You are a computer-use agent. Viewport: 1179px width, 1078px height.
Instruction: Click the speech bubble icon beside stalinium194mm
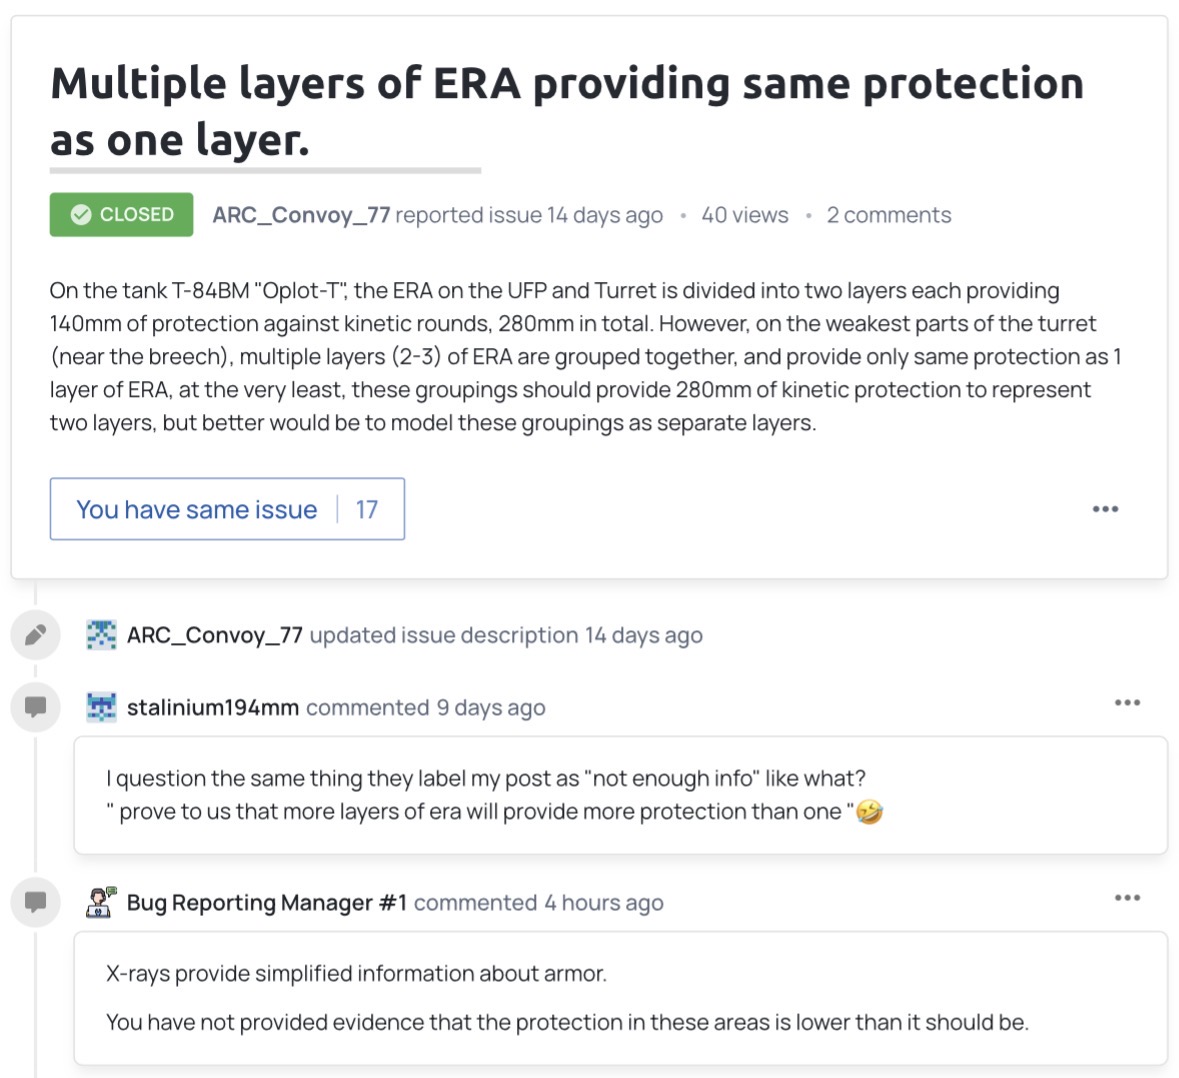35,707
